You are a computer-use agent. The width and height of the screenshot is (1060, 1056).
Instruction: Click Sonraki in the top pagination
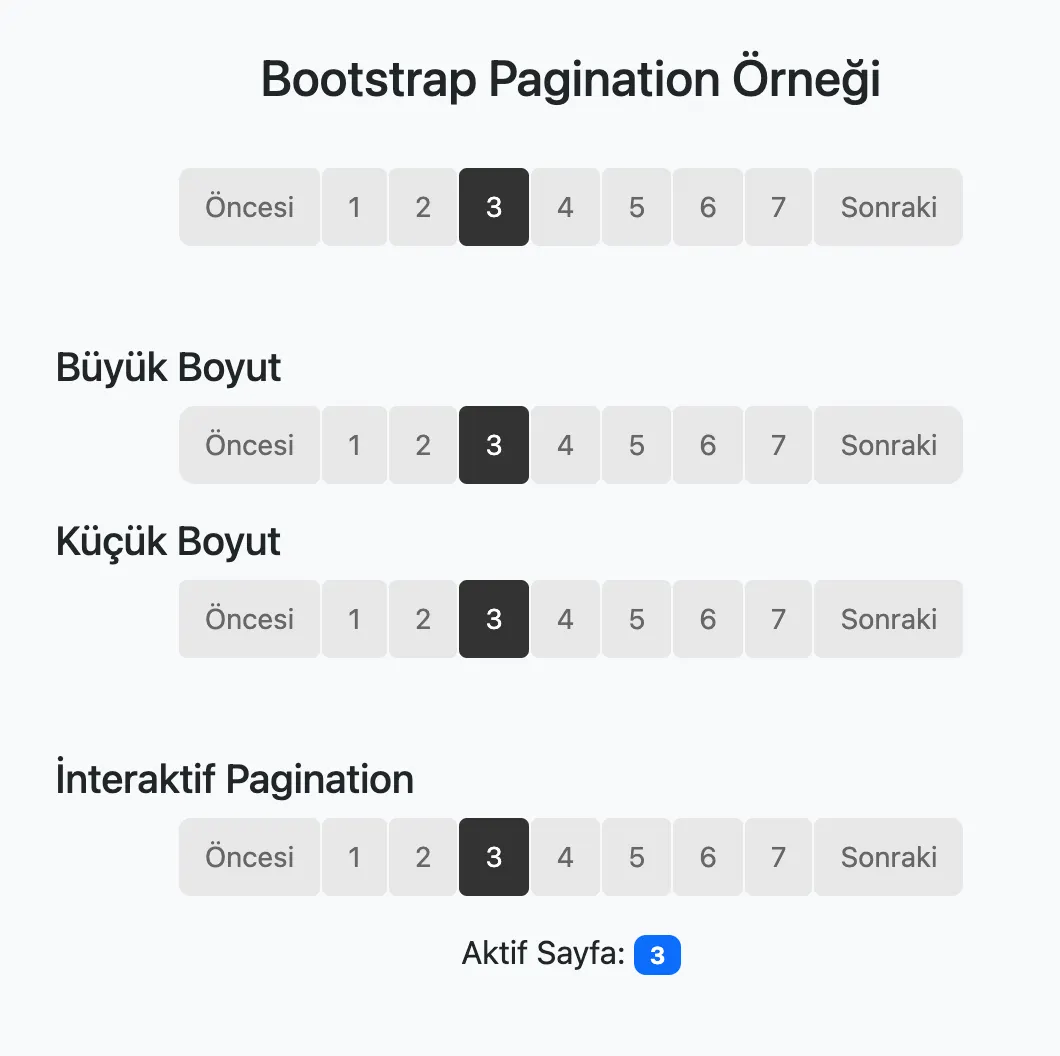[x=888, y=207]
